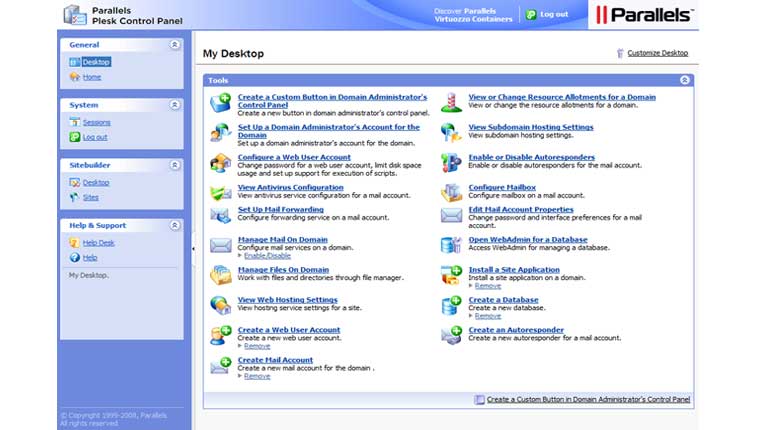Hide the navigation pane with the splitter arrow
The image size is (780, 430).
(x=193, y=248)
